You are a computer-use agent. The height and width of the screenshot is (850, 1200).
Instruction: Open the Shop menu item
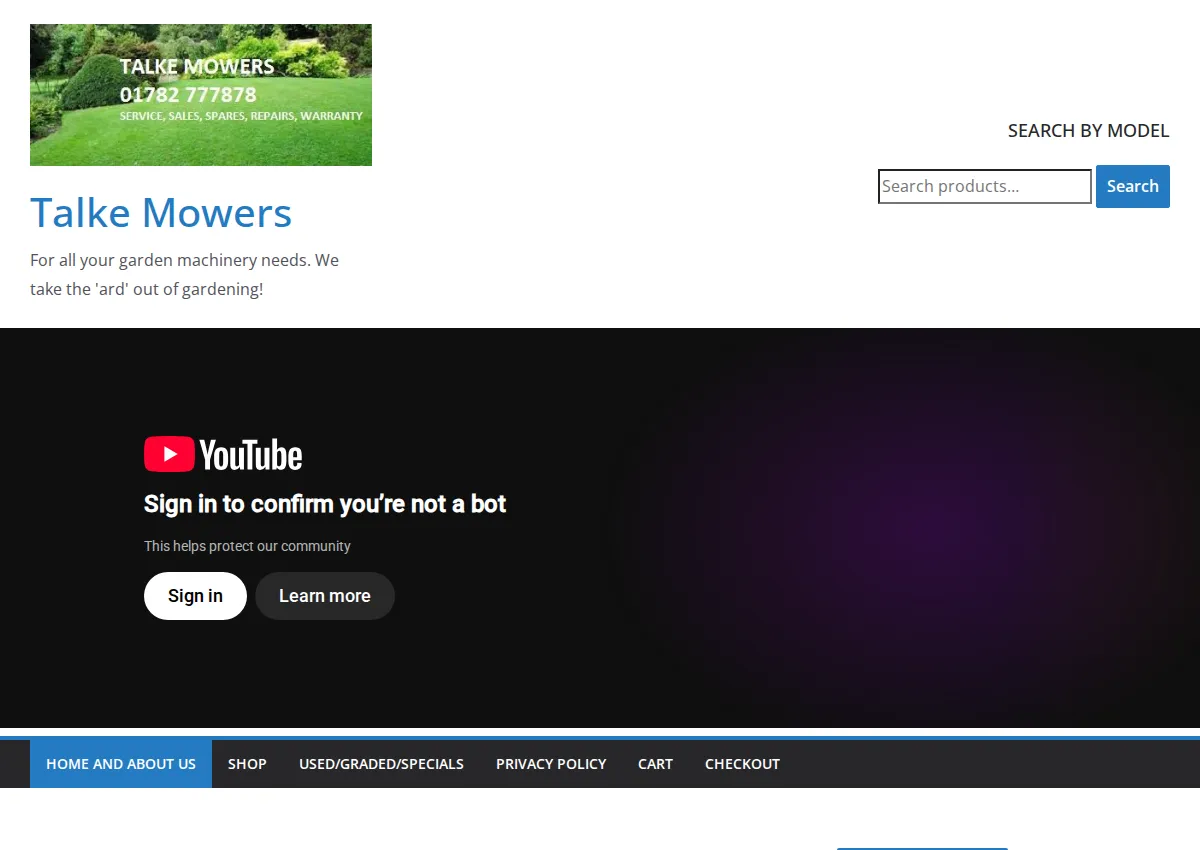247,764
